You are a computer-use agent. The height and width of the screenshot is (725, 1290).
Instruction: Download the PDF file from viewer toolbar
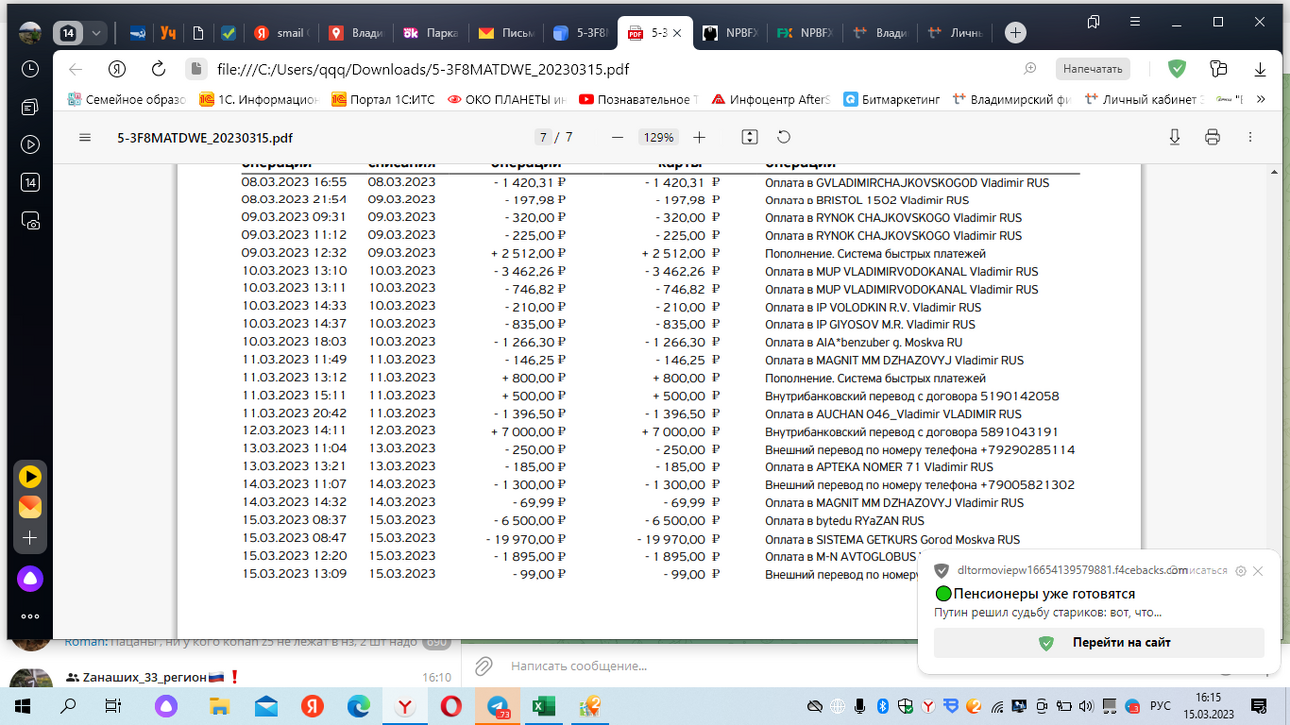pyautogui.click(x=1175, y=137)
